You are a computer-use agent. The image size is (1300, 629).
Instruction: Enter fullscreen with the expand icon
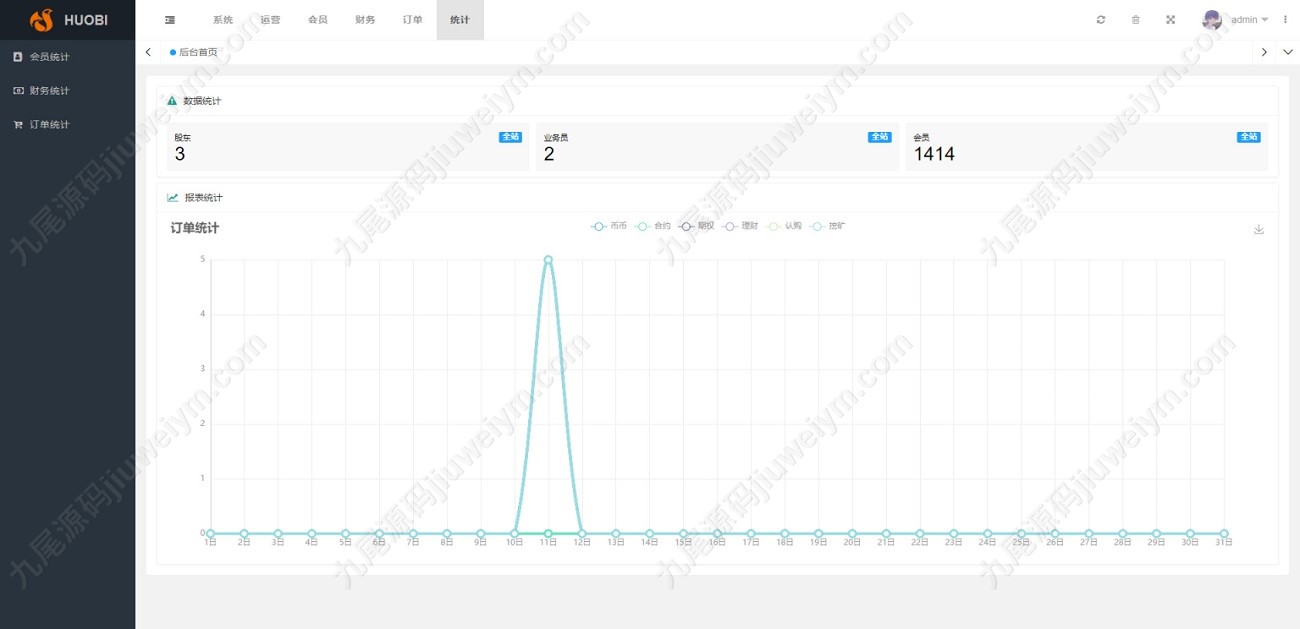pyautogui.click(x=1170, y=20)
